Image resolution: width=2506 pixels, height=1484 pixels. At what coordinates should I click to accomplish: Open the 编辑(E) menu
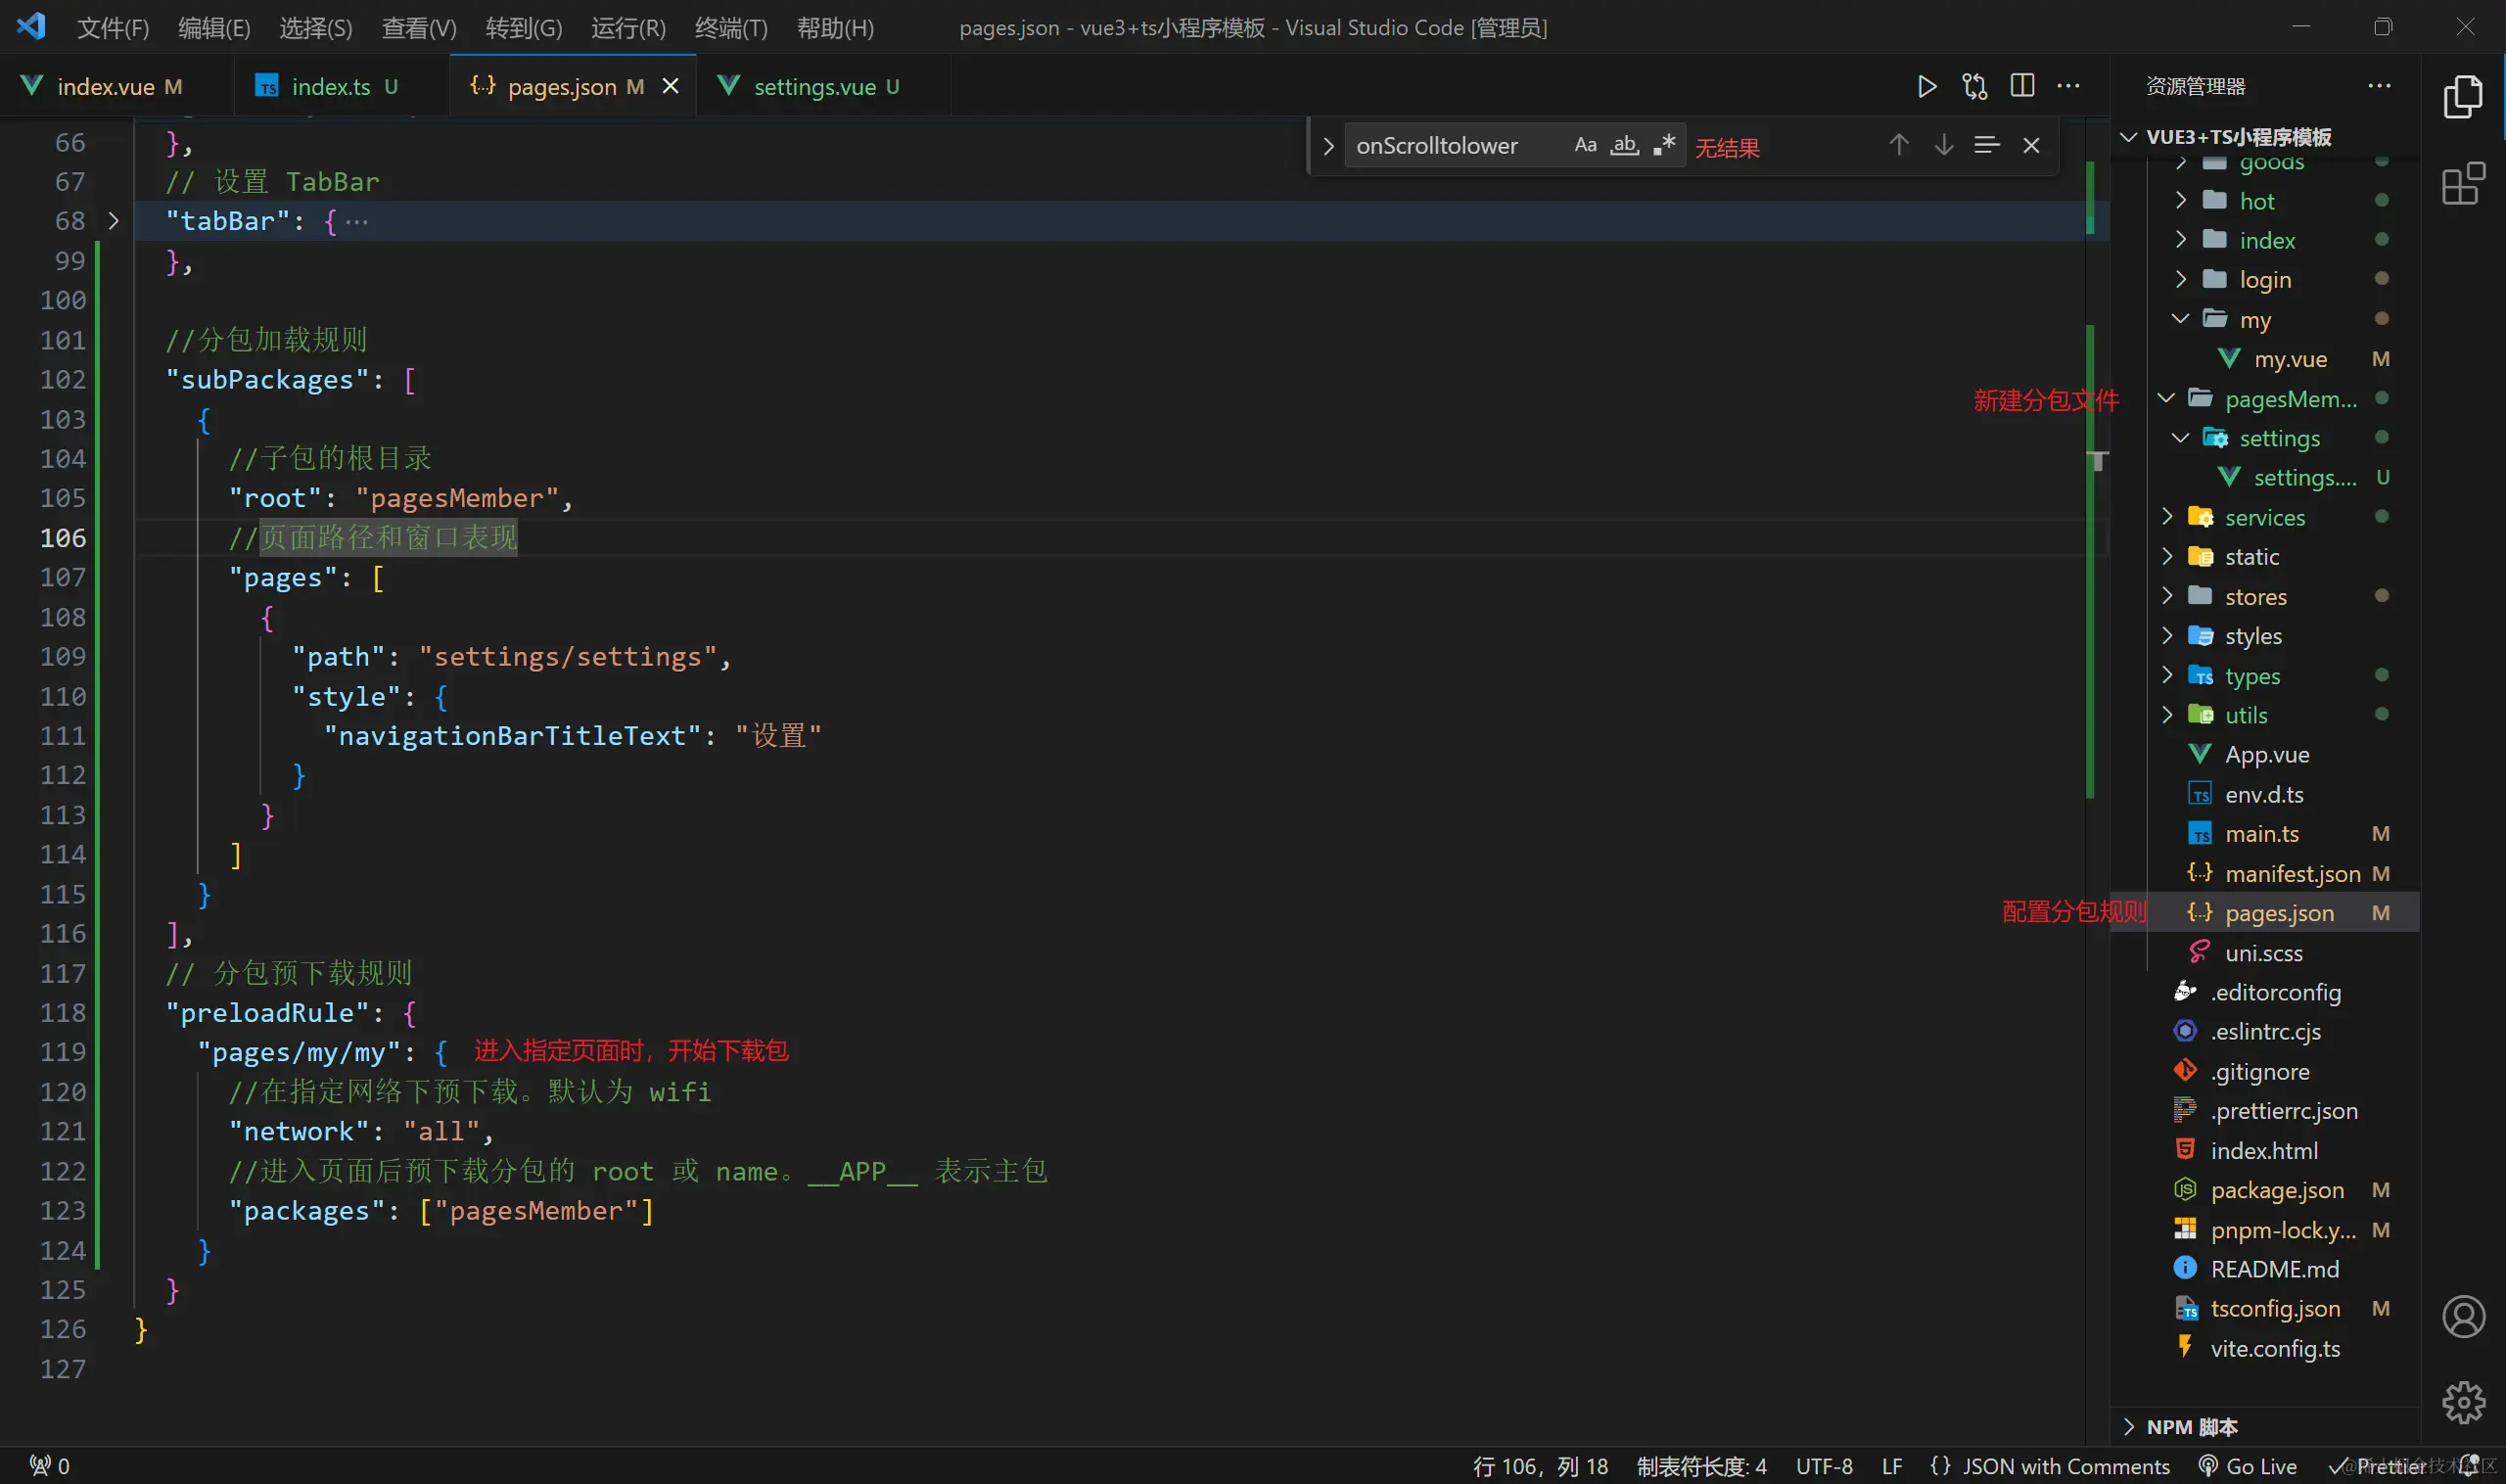tap(214, 27)
